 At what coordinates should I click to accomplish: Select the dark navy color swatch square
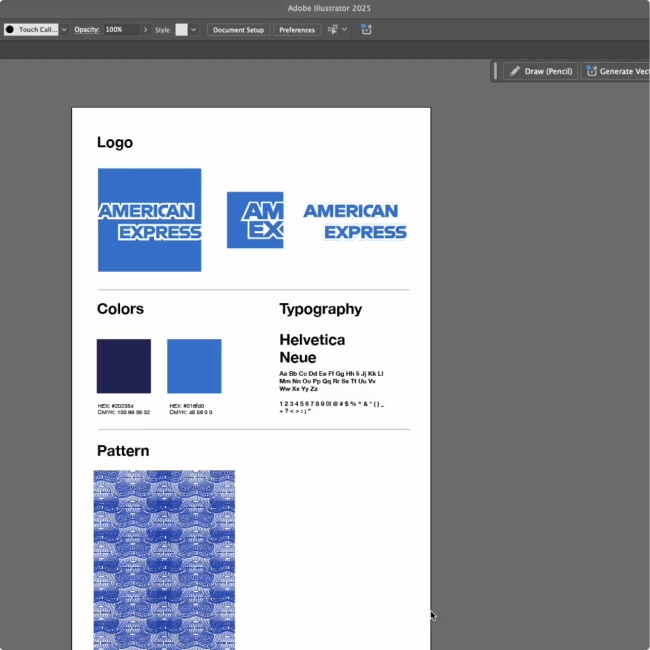pyautogui.click(x=124, y=366)
